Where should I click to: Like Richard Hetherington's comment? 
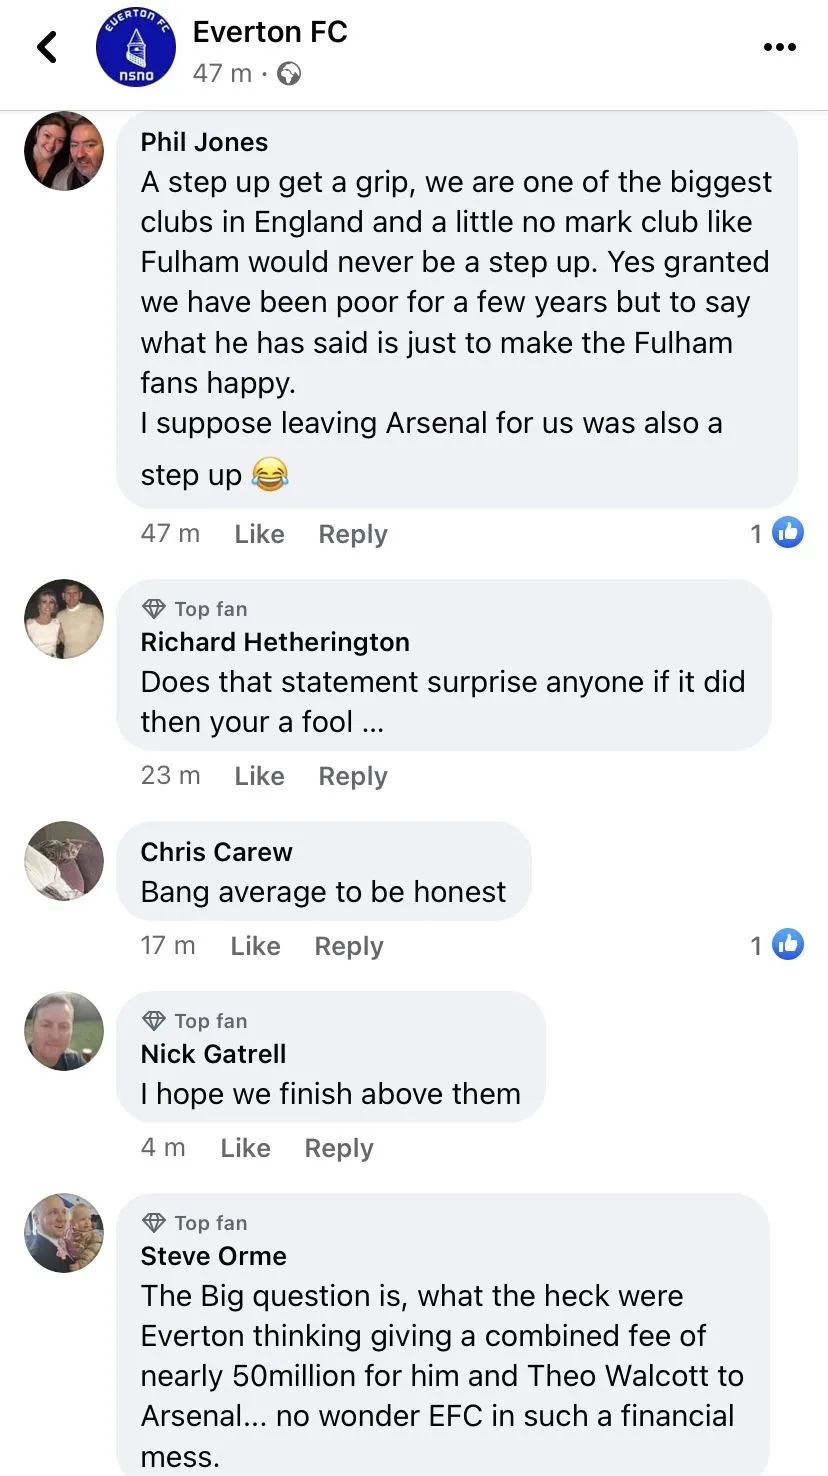259,776
